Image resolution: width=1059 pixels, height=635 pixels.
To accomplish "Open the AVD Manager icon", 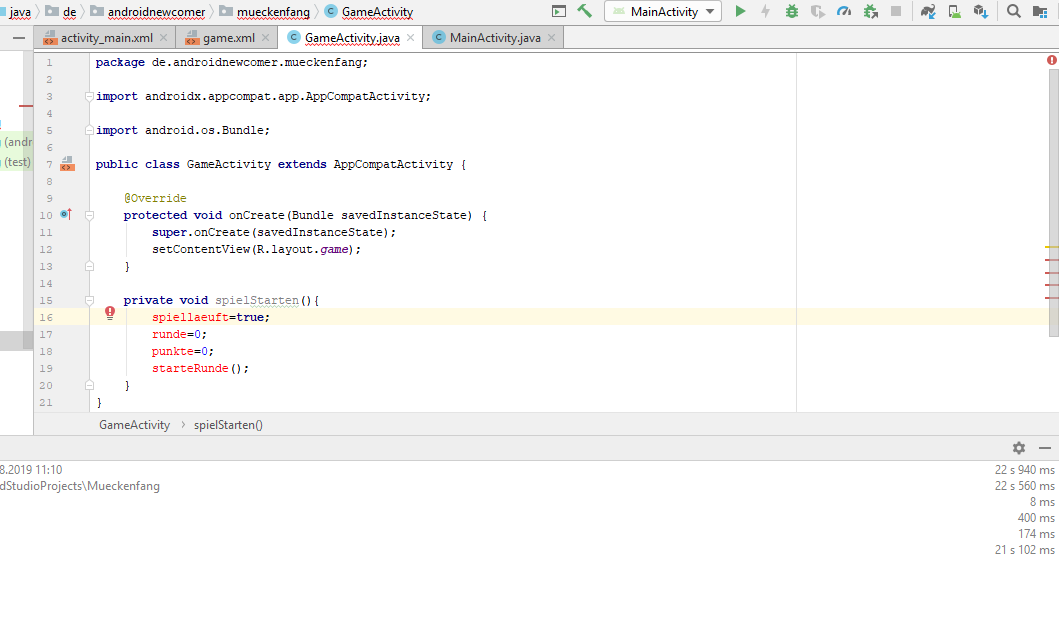I will click(x=955, y=11).
